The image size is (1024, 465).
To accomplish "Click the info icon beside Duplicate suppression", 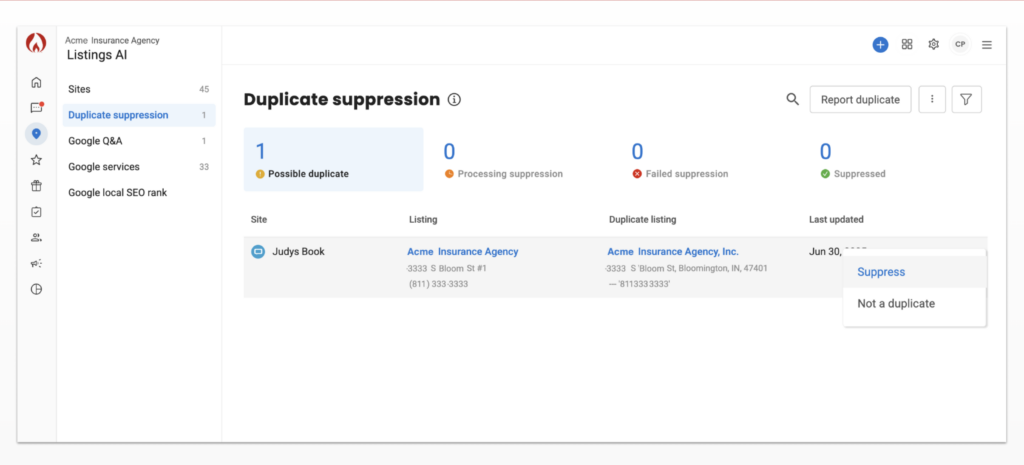I will click(455, 100).
